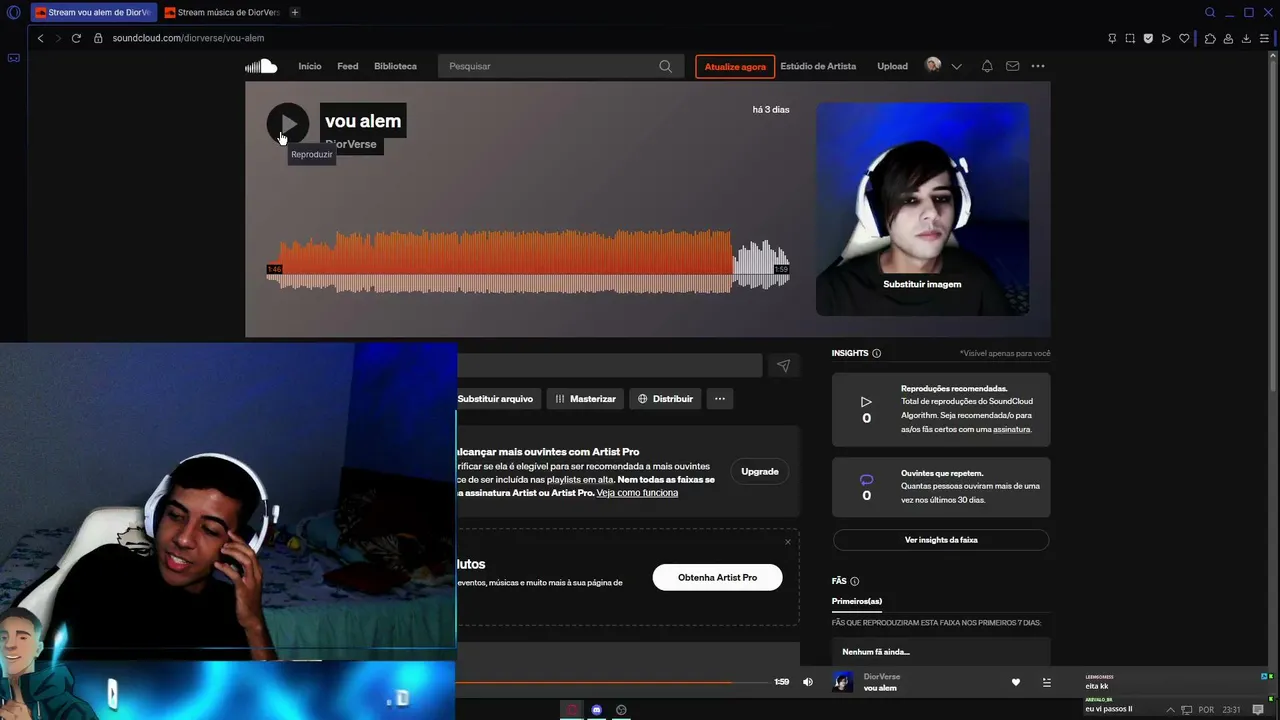The width and height of the screenshot is (1280, 720).
Task: Click the Upgrade button
Action: point(760,471)
